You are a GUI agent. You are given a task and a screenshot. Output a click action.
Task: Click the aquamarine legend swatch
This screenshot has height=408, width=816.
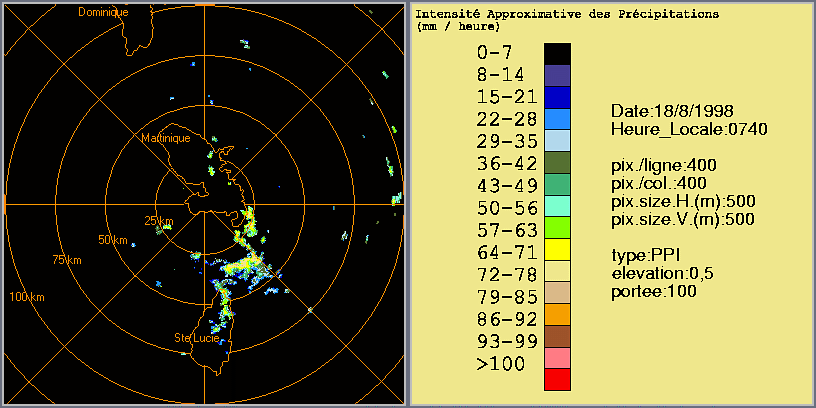click(557, 206)
